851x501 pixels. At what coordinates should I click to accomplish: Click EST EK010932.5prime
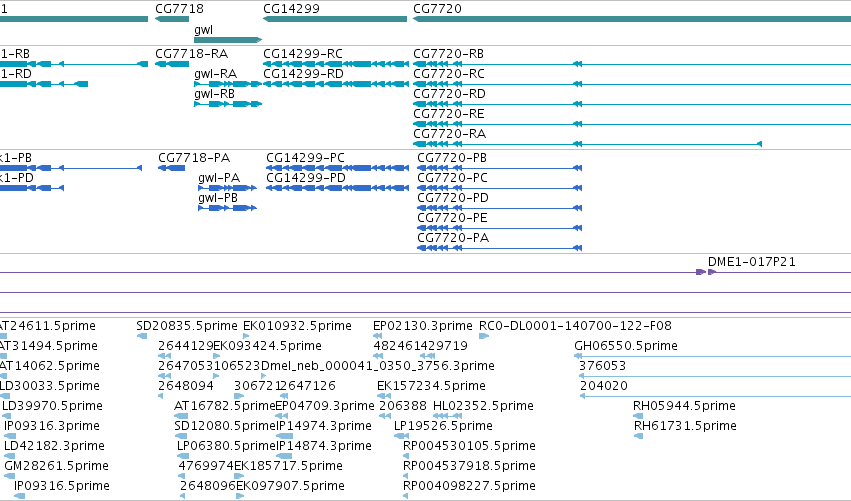pyautogui.click(x=297, y=326)
